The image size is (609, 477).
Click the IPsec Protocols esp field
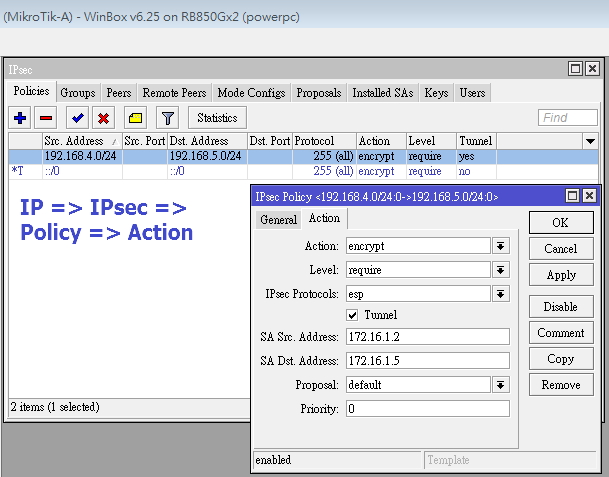pyautogui.click(x=418, y=294)
